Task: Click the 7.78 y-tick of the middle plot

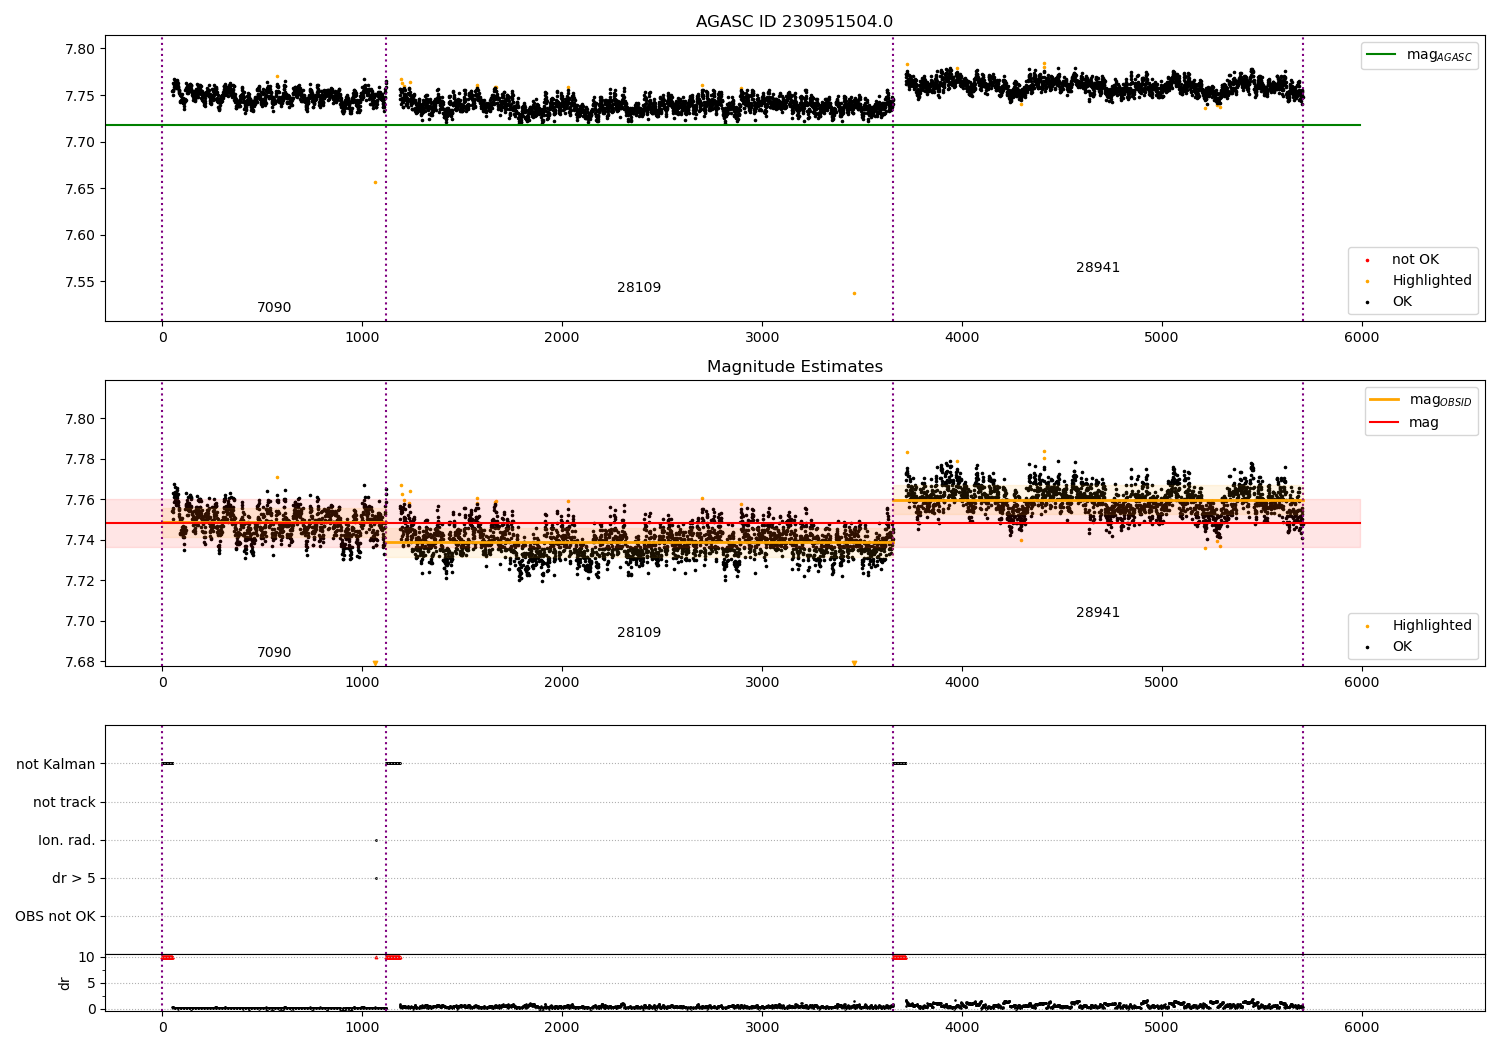Action: 80,460
